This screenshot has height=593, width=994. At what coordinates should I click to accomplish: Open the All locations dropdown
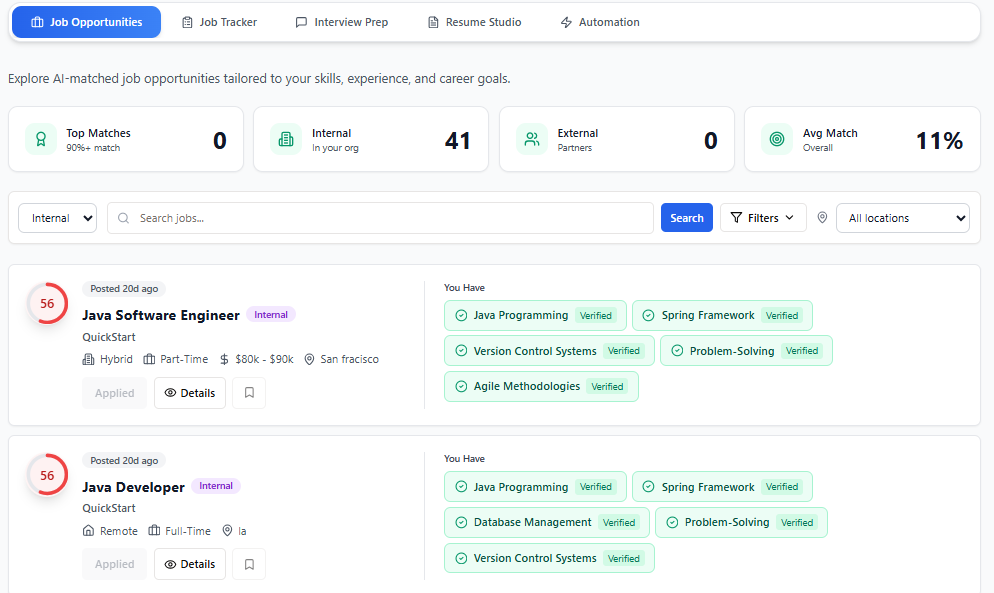click(902, 218)
